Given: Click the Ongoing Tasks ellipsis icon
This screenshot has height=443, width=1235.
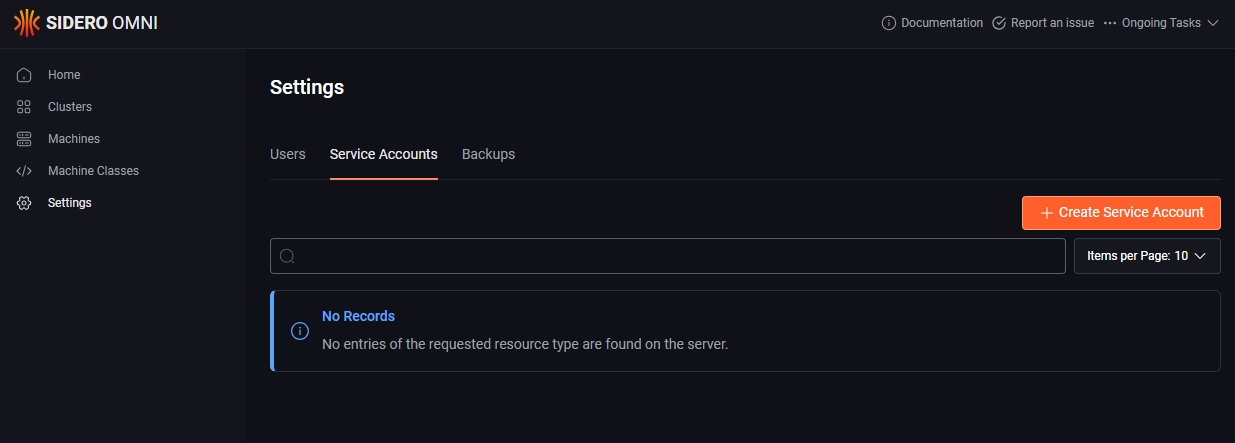Looking at the screenshot, I should point(1109,23).
